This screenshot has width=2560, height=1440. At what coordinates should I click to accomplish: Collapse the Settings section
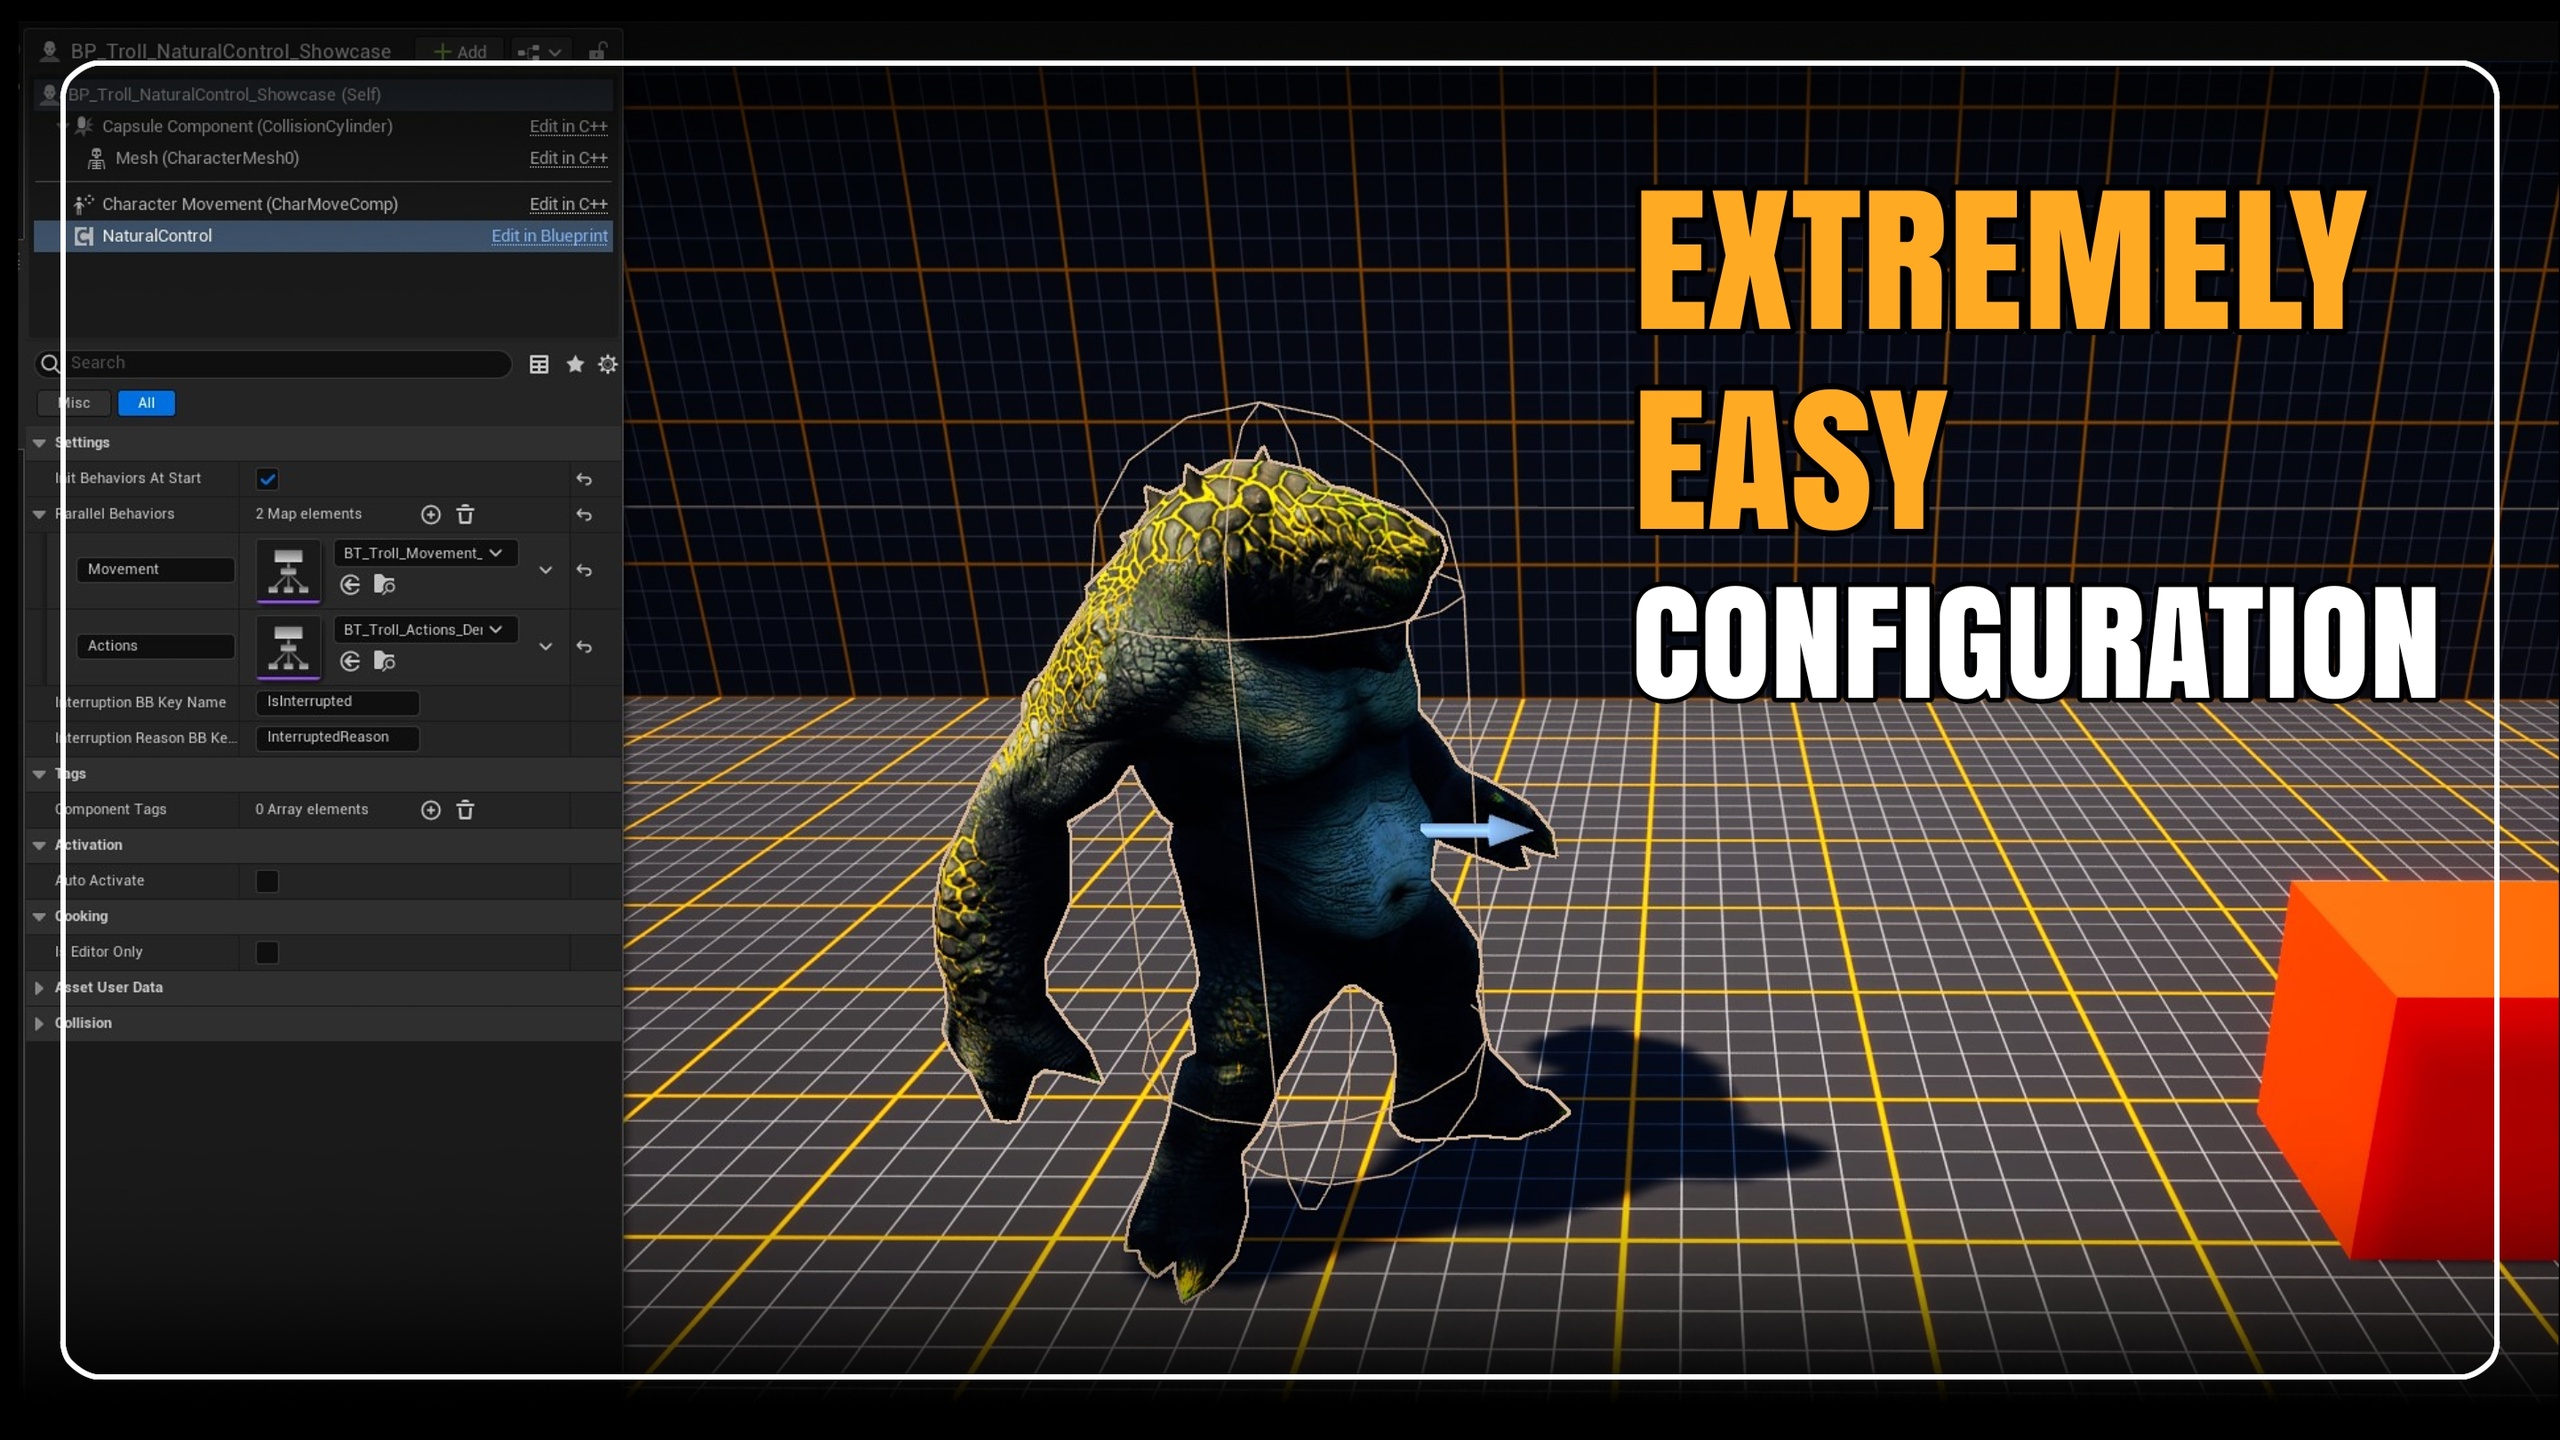[39, 443]
